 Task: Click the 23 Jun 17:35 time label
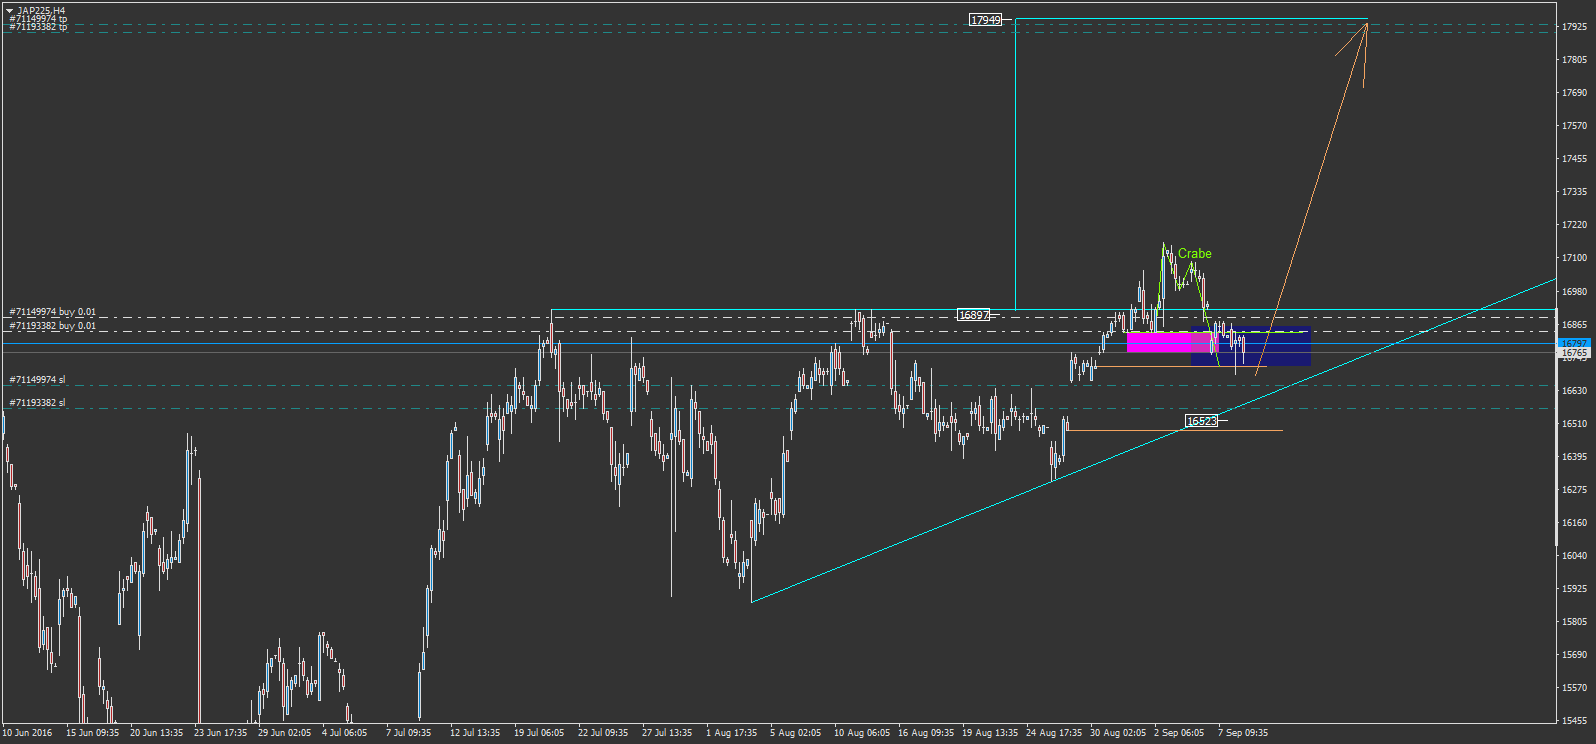(220, 733)
